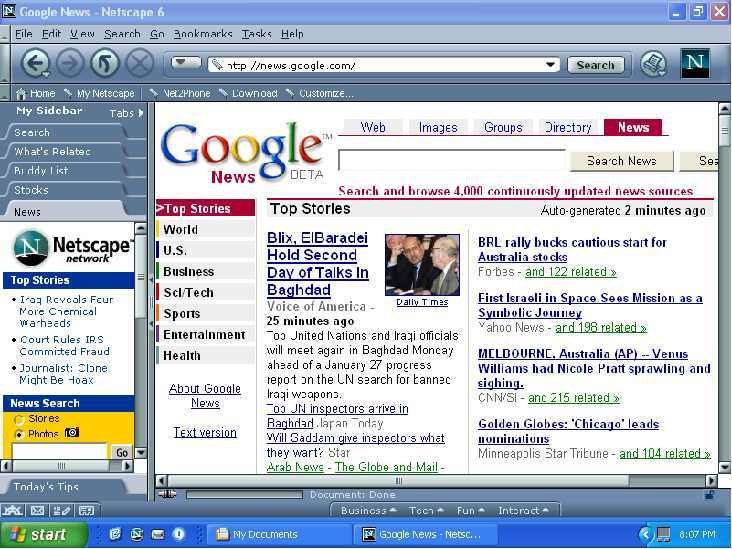Go forward with the Forward arrow button

click(70, 63)
